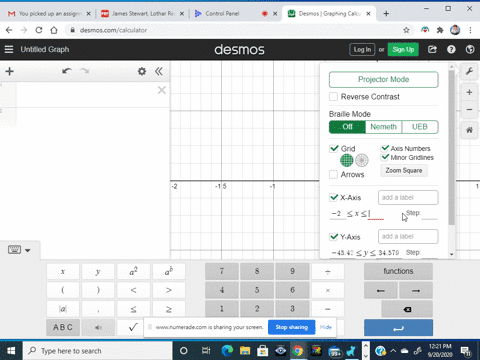Click the Log In button
This screenshot has width=480, height=360.
(362, 50)
